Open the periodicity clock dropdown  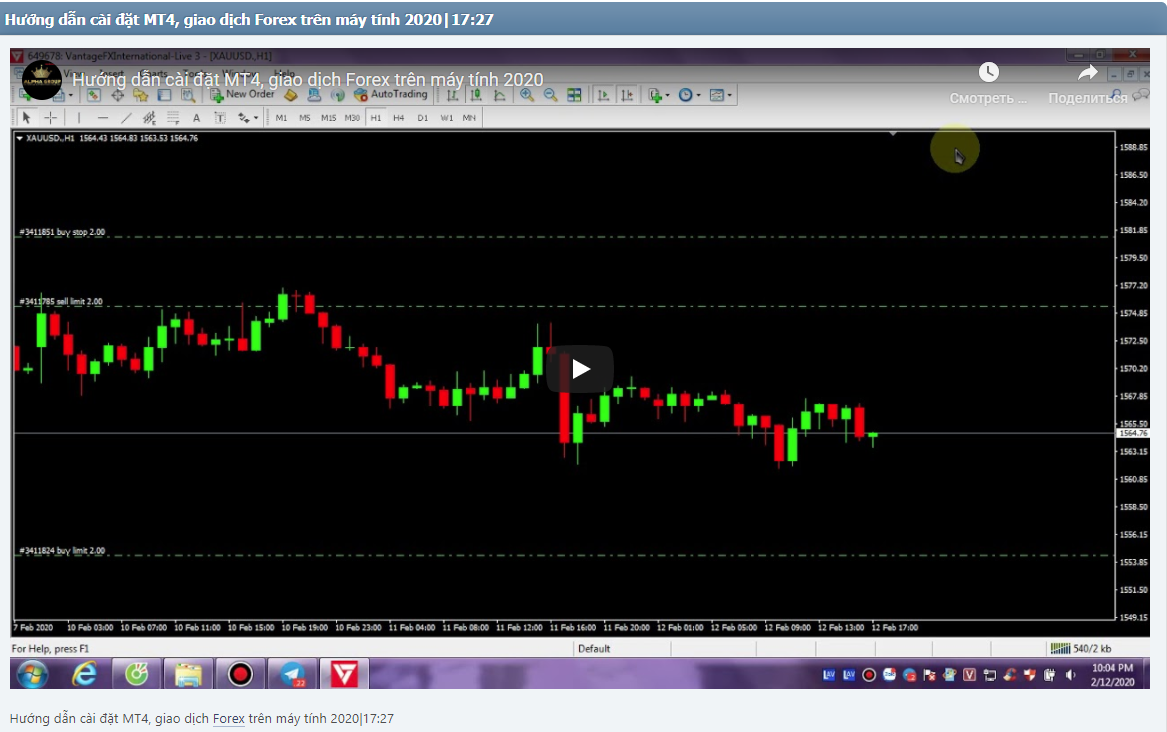[x=688, y=95]
